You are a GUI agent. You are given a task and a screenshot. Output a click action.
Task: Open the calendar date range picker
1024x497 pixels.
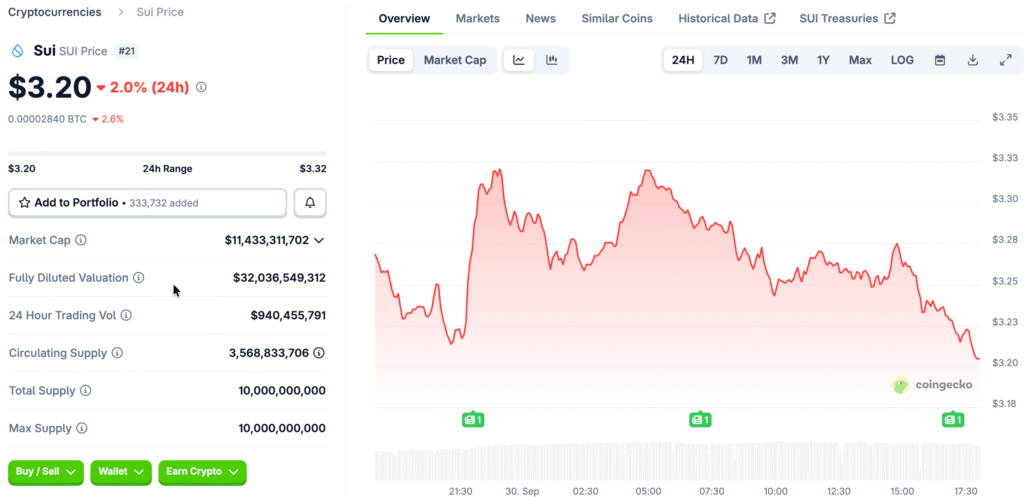tap(940, 60)
